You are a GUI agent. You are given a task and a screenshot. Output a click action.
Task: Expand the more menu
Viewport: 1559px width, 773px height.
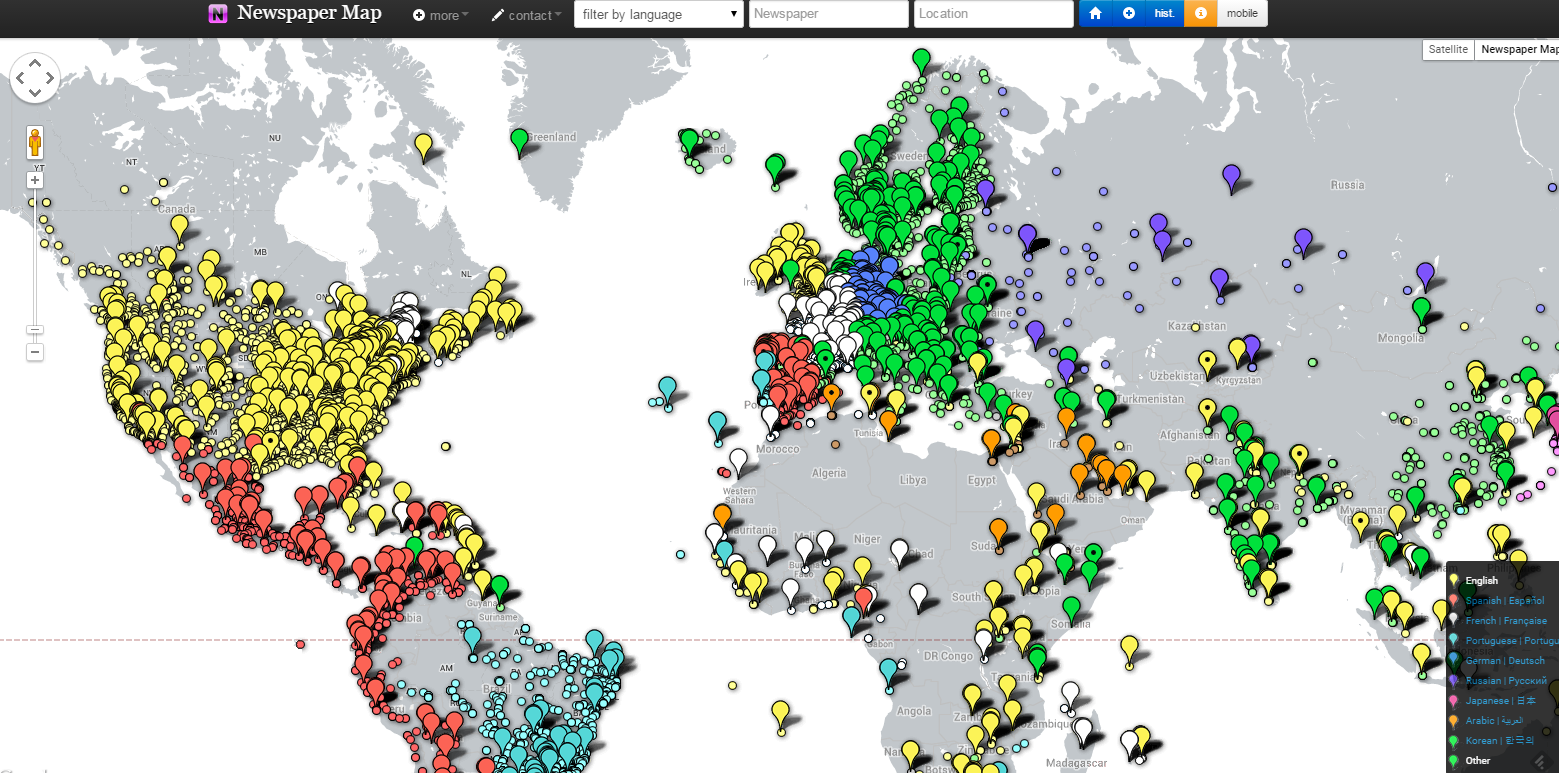click(440, 15)
